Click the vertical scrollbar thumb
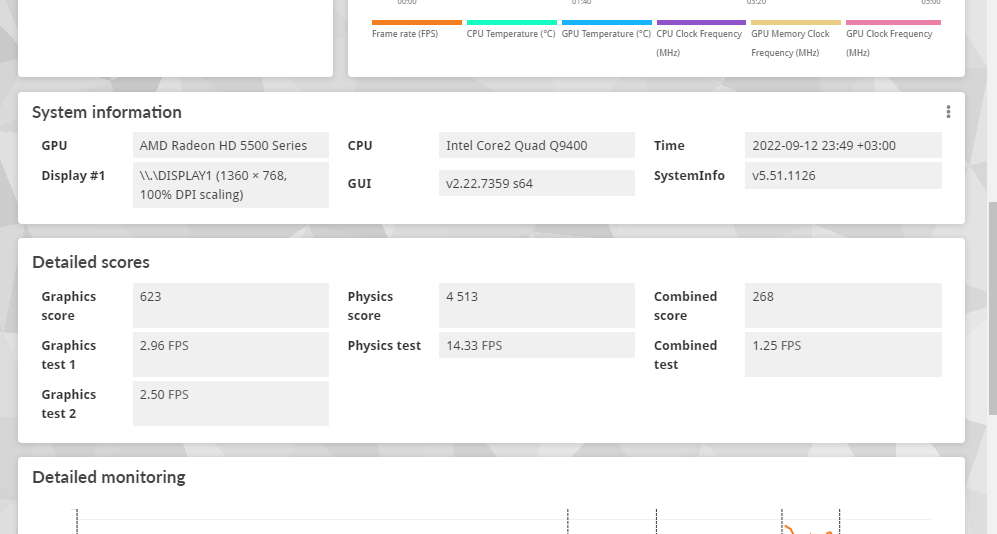 point(992,308)
